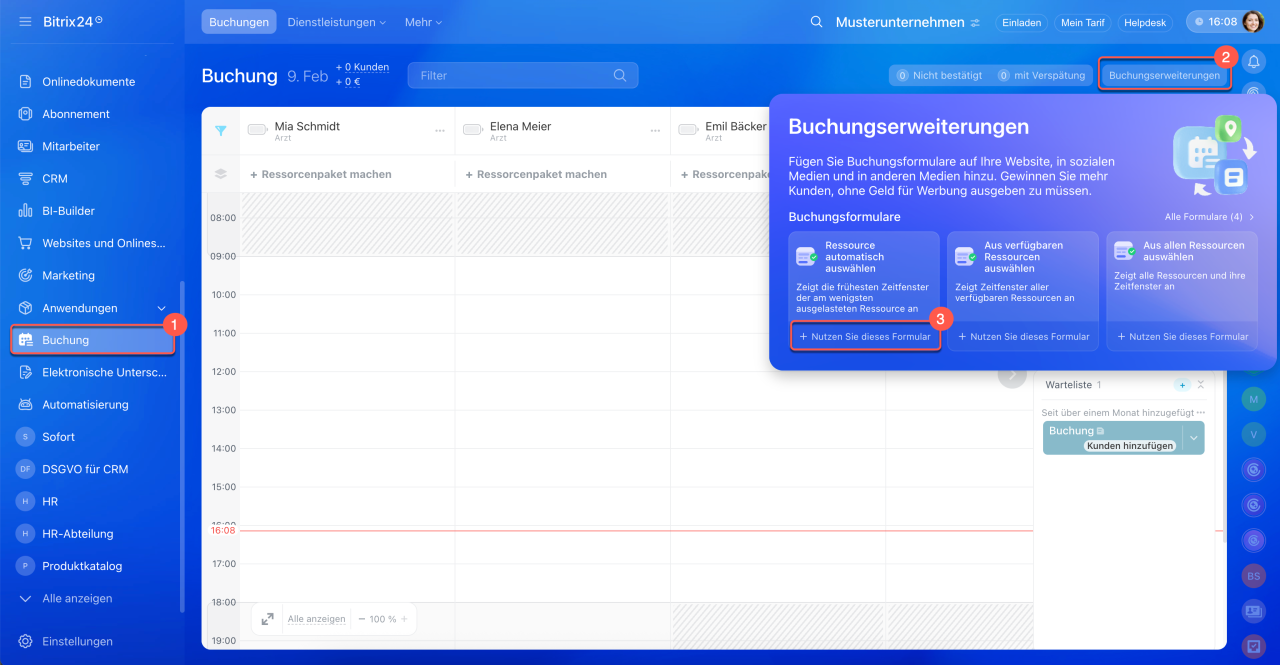Viewport: 1280px width, 665px height.
Task: Select the Buchungen tab
Action: (x=239, y=22)
